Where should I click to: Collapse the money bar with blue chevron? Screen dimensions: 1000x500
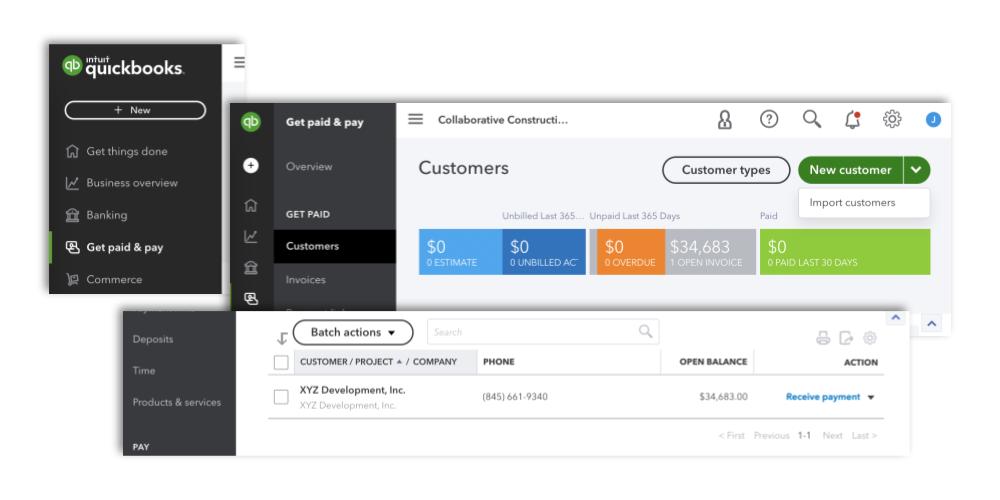pos(931,324)
